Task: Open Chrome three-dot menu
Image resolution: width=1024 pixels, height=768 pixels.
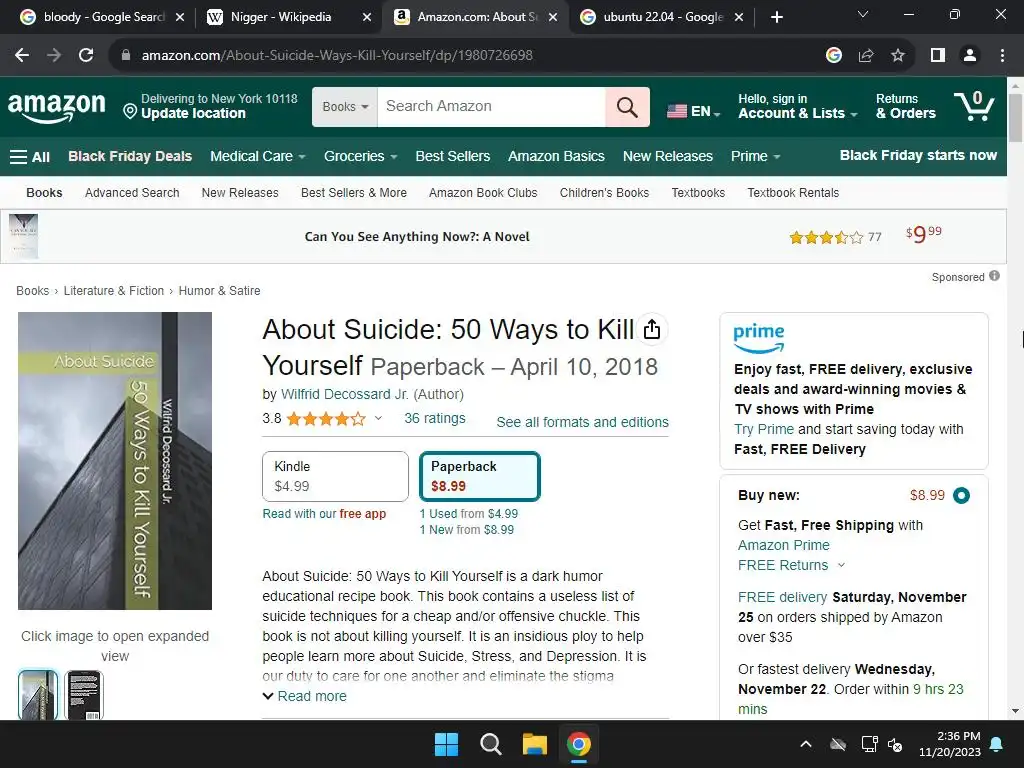Action: coord(1002,56)
